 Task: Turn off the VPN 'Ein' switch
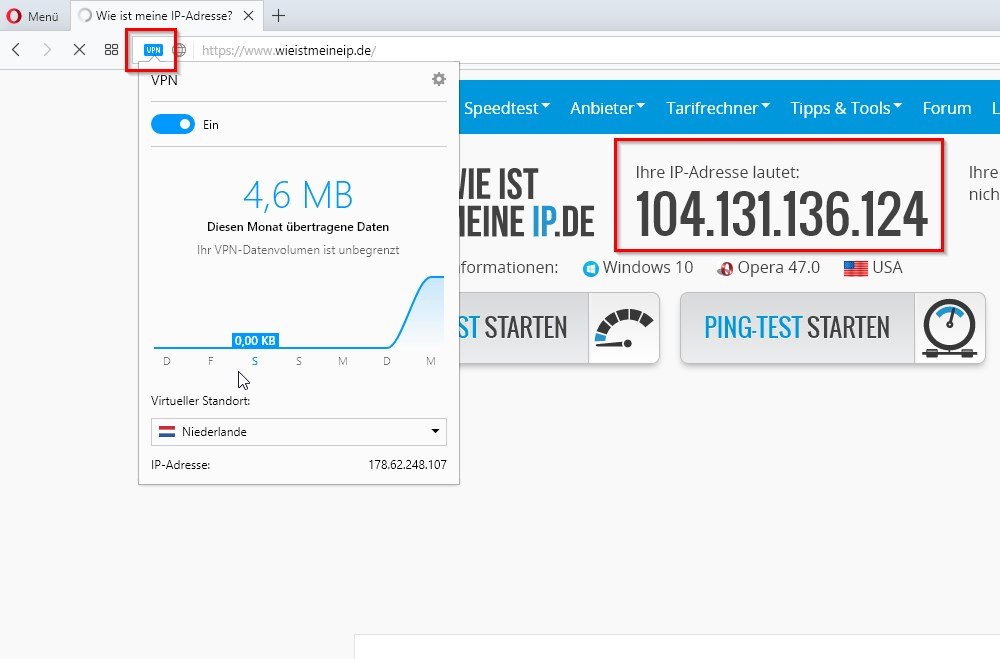tap(173, 124)
